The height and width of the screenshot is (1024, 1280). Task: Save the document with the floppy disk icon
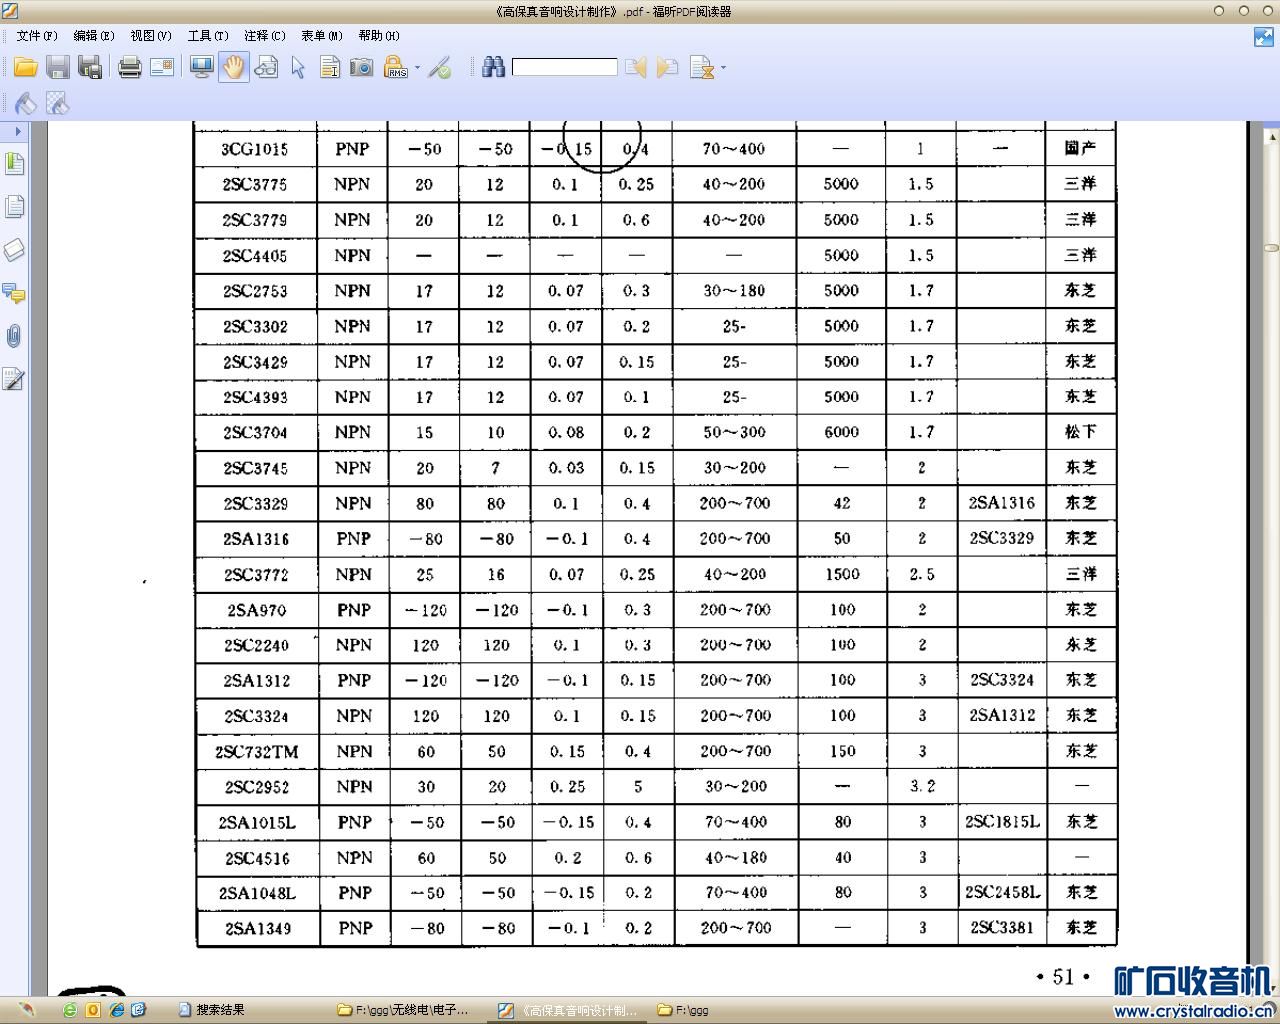pos(58,67)
